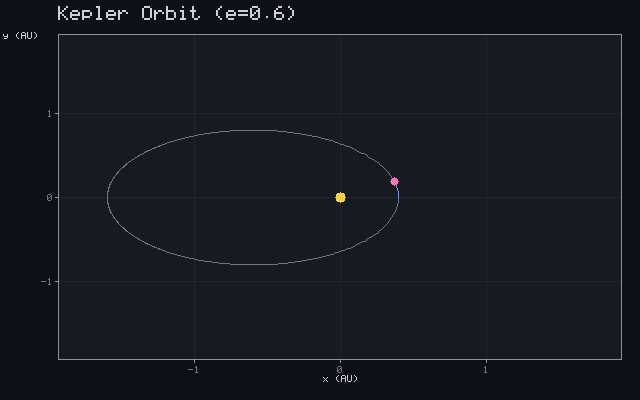The height and width of the screenshot is (400, 640).
Task: Click the 'x (AU)' axis label
Action: point(340,379)
